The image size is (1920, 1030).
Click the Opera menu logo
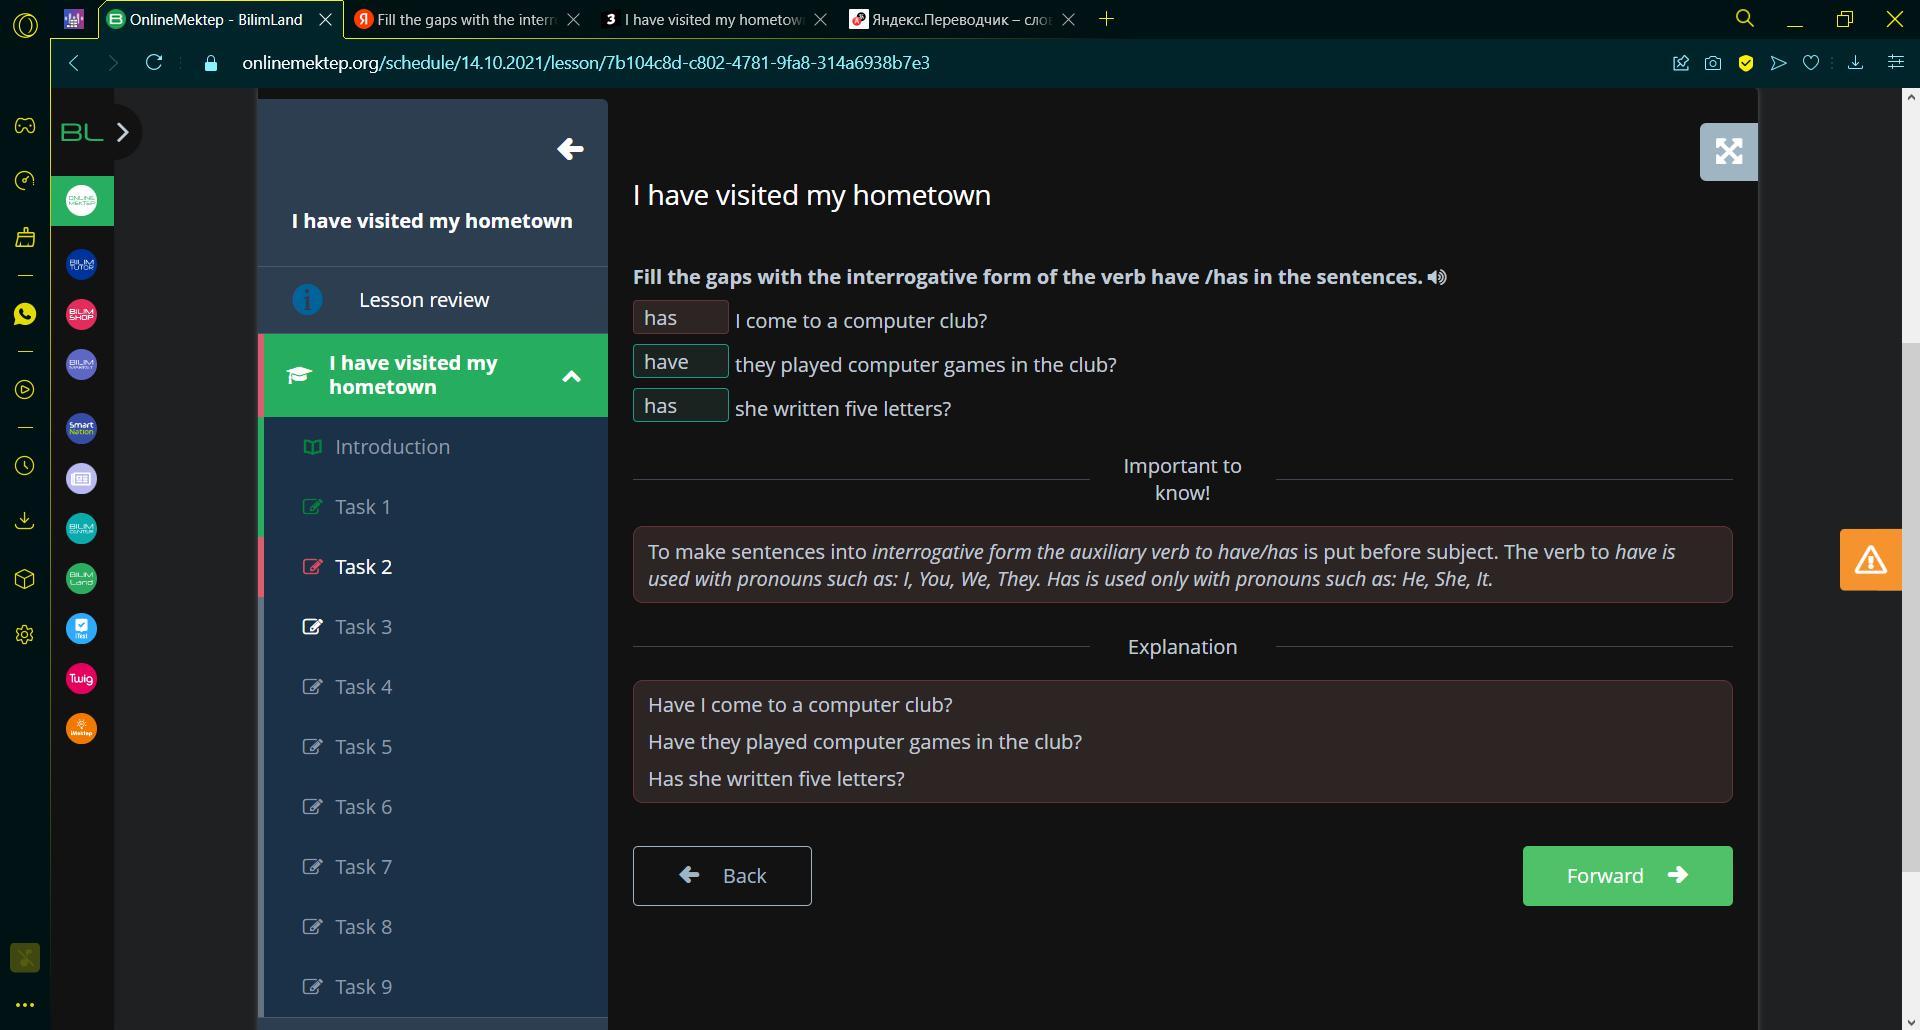(25, 25)
